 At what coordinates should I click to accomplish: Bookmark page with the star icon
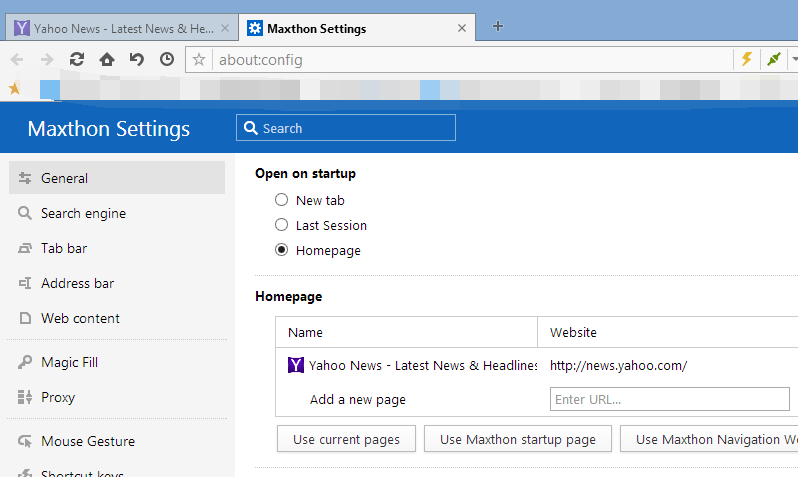point(199,60)
